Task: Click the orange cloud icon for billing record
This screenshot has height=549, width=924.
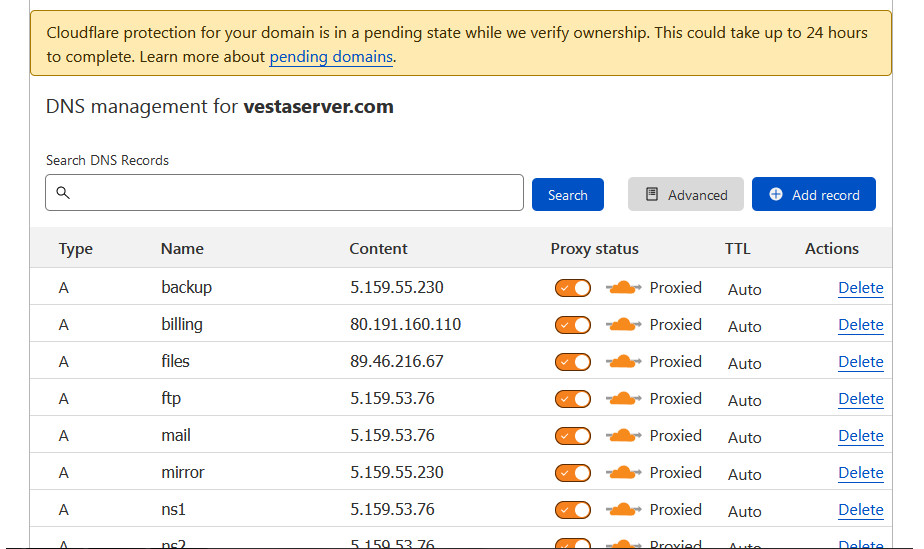Action: [x=624, y=325]
